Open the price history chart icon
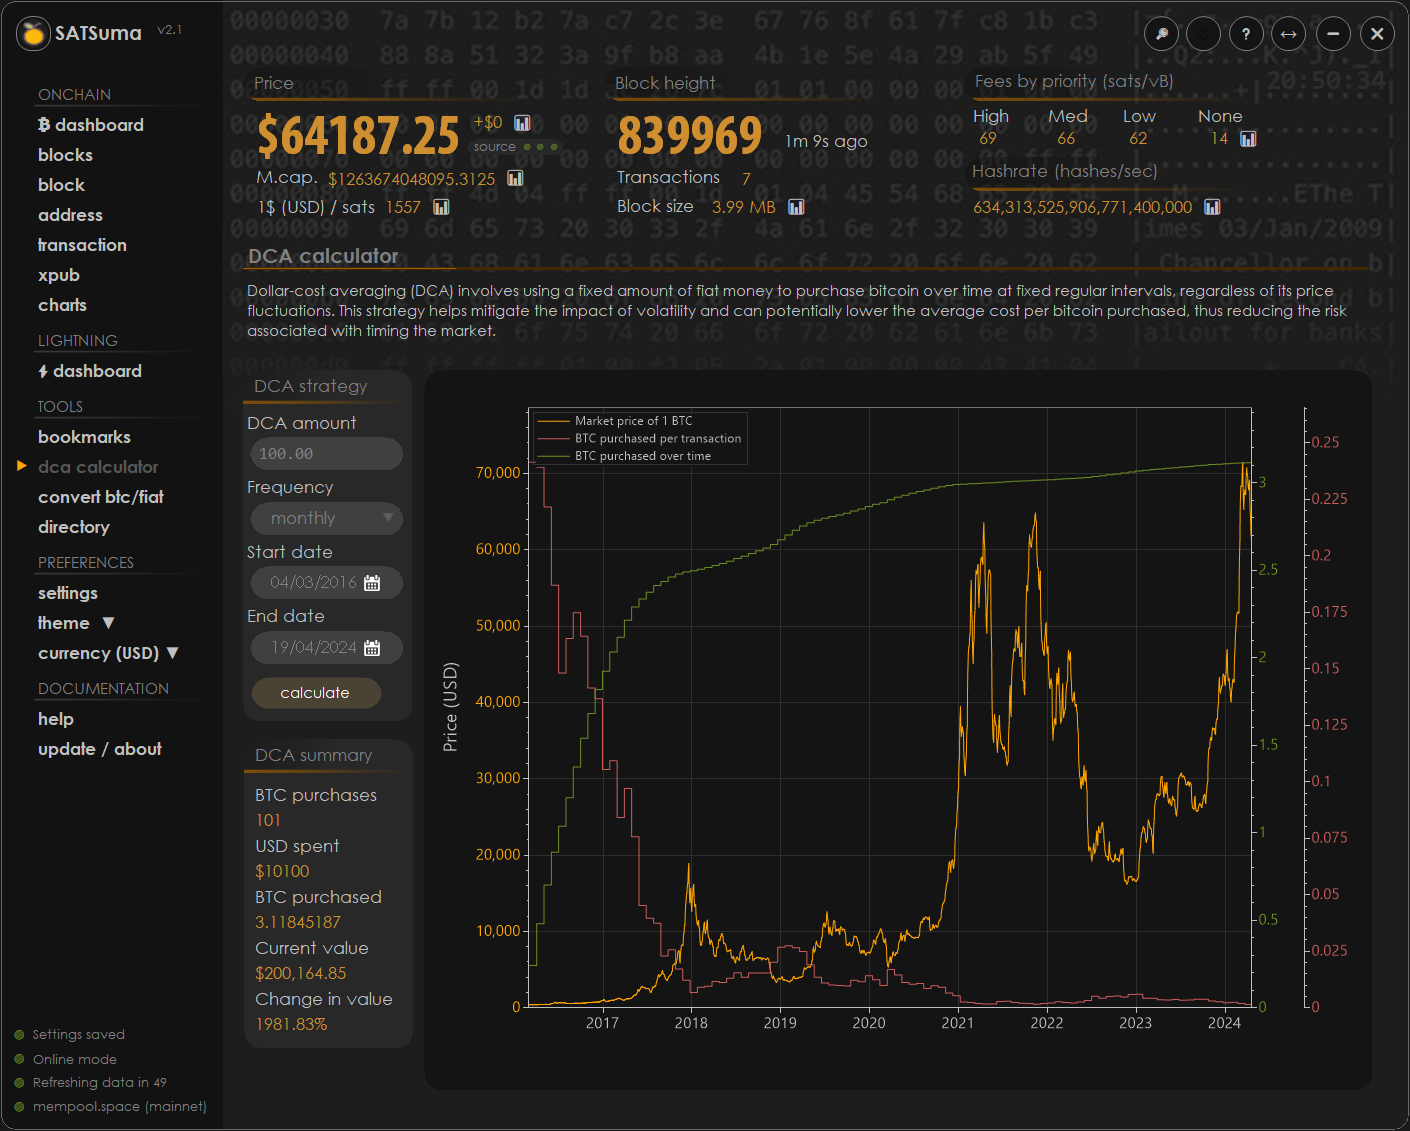The height and width of the screenshot is (1131, 1410). coord(522,123)
